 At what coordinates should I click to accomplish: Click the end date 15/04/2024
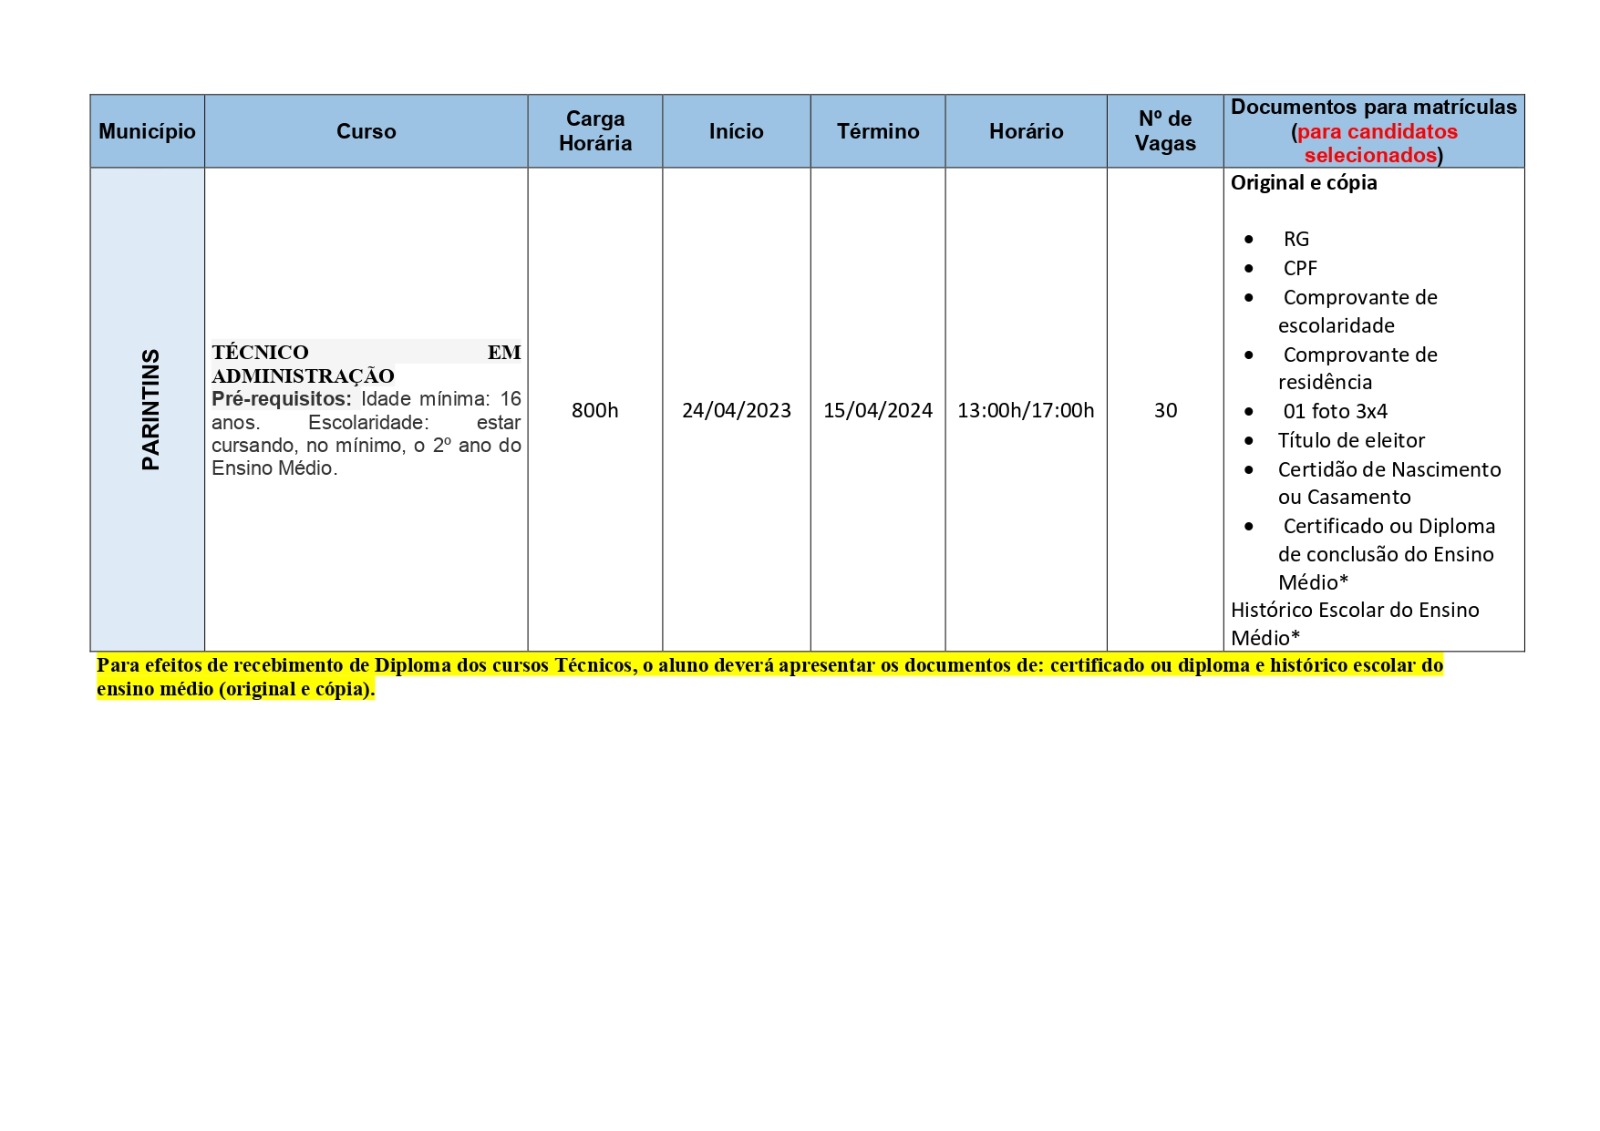tap(878, 410)
